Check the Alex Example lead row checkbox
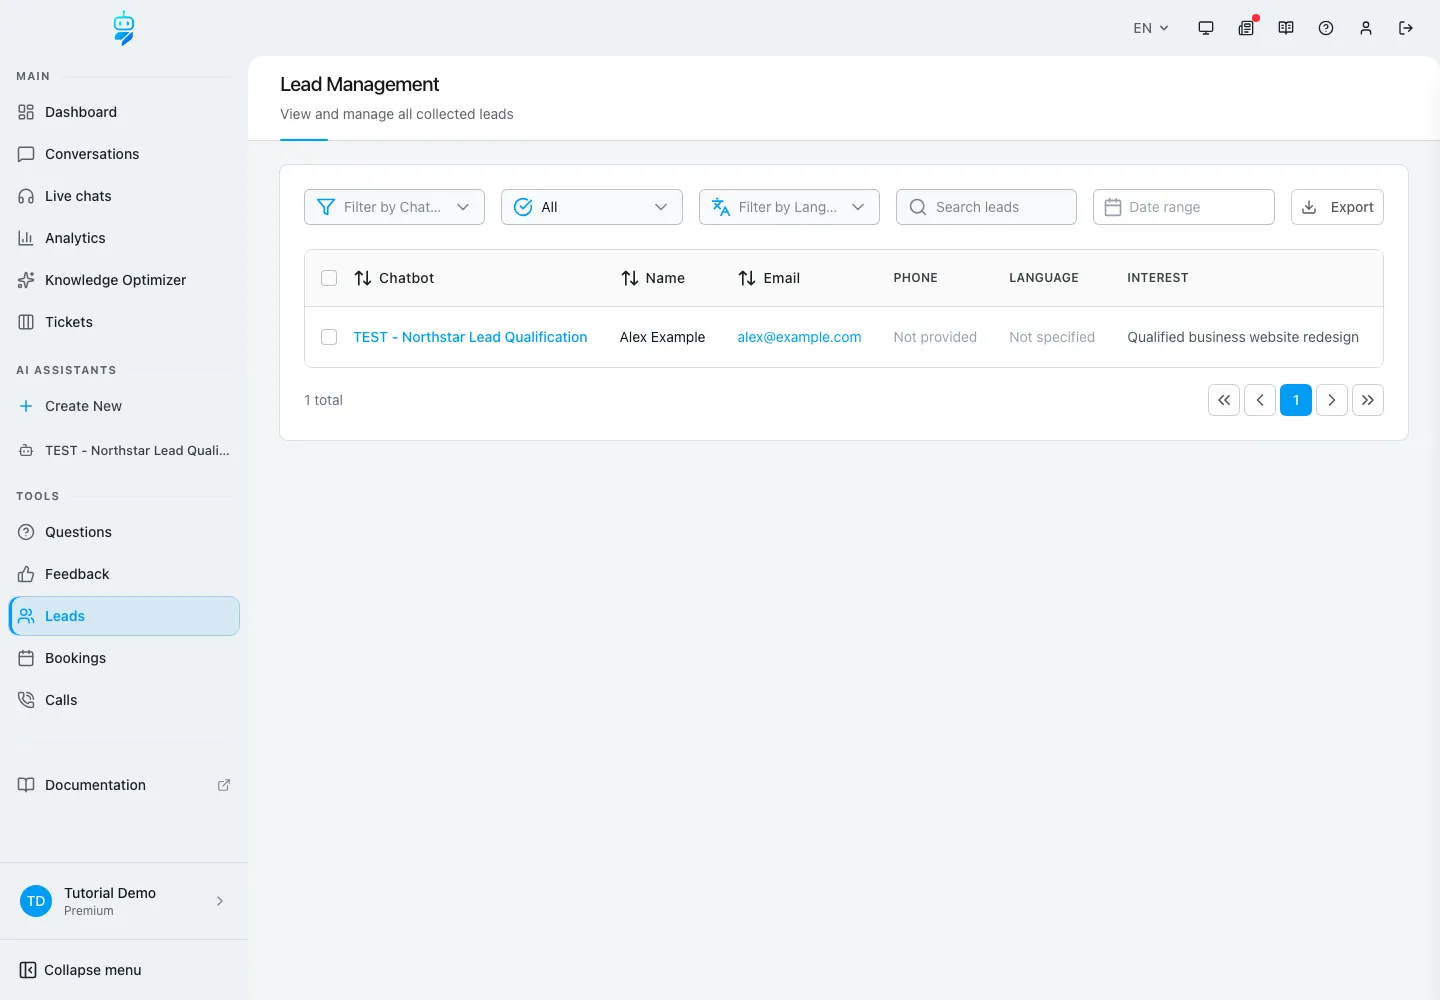 329,337
